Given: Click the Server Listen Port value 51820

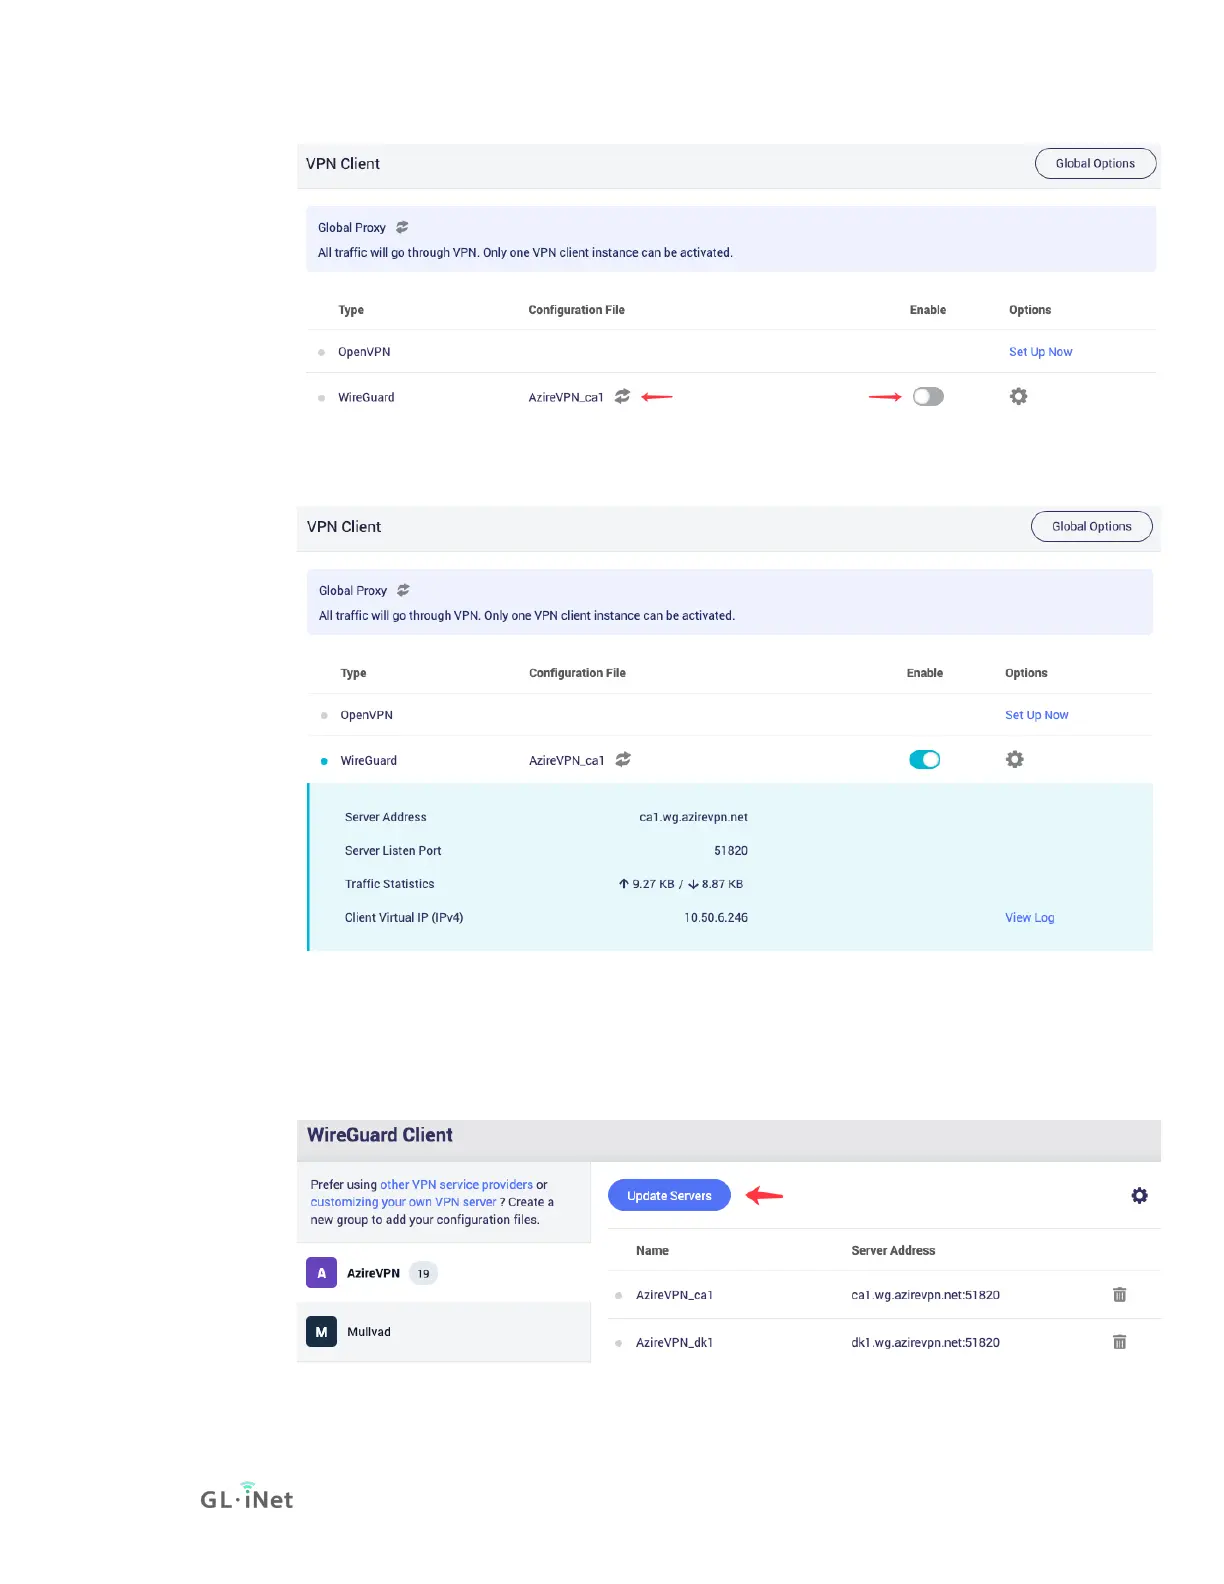Looking at the screenshot, I should 730,851.
